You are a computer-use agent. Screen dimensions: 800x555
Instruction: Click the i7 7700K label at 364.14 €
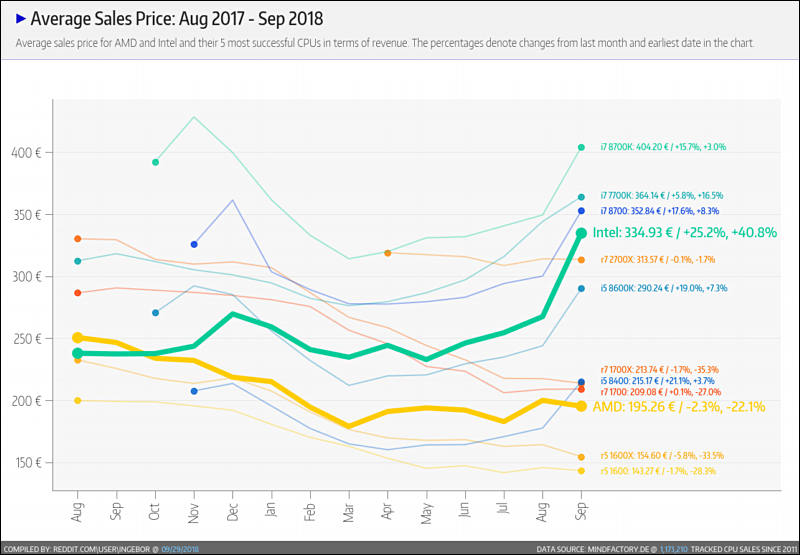pyautogui.click(x=662, y=195)
